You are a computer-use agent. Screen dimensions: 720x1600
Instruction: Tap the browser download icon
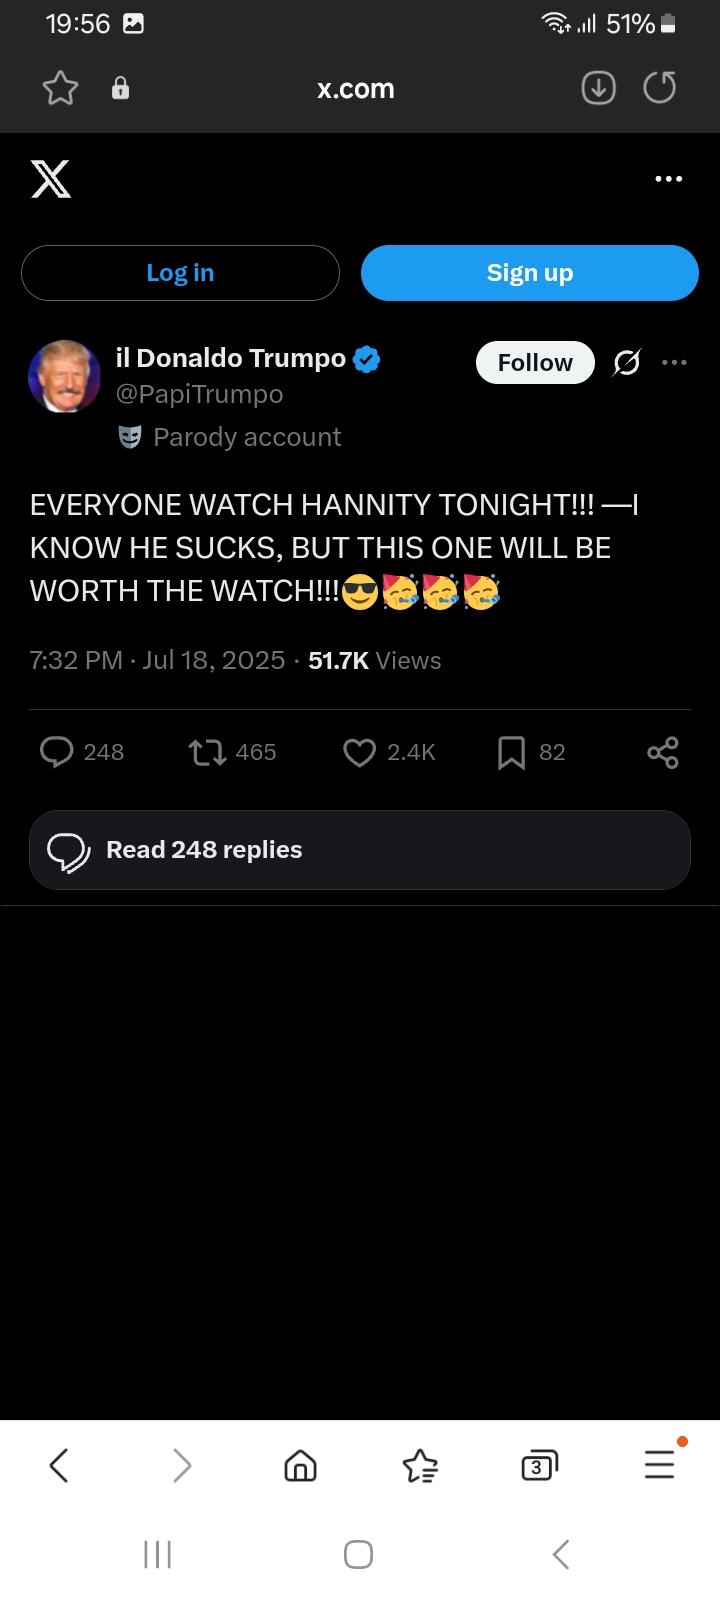coord(599,88)
